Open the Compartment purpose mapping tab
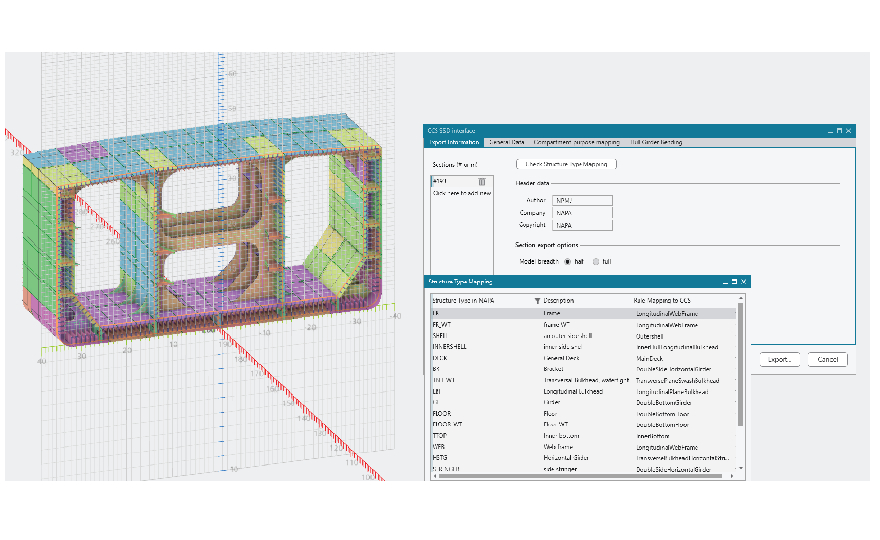 click(576, 143)
